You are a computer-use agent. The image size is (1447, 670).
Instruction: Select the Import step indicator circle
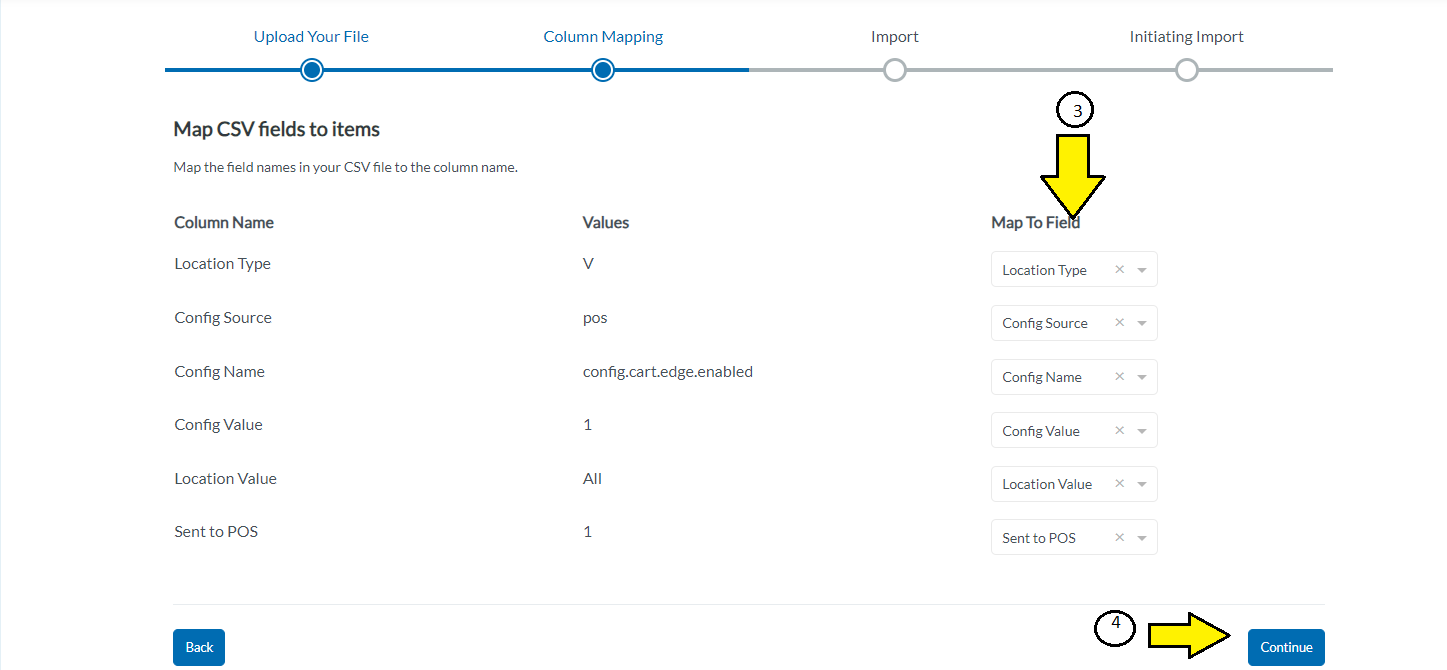click(894, 70)
